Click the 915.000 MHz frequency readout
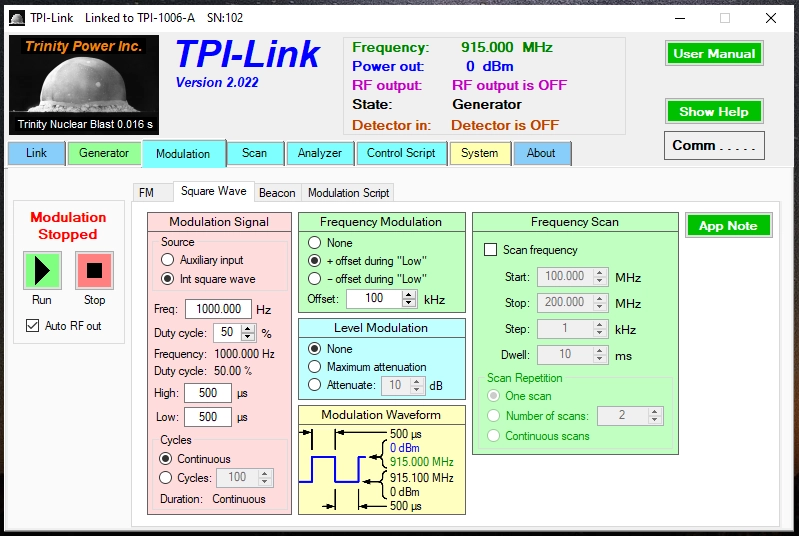Image resolution: width=799 pixels, height=536 pixels. (507, 47)
